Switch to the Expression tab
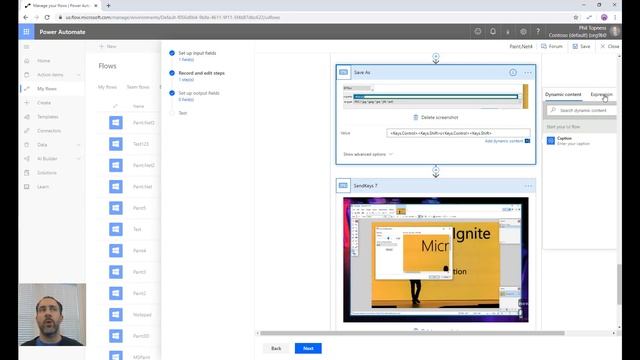640x360 pixels. (601, 95)
